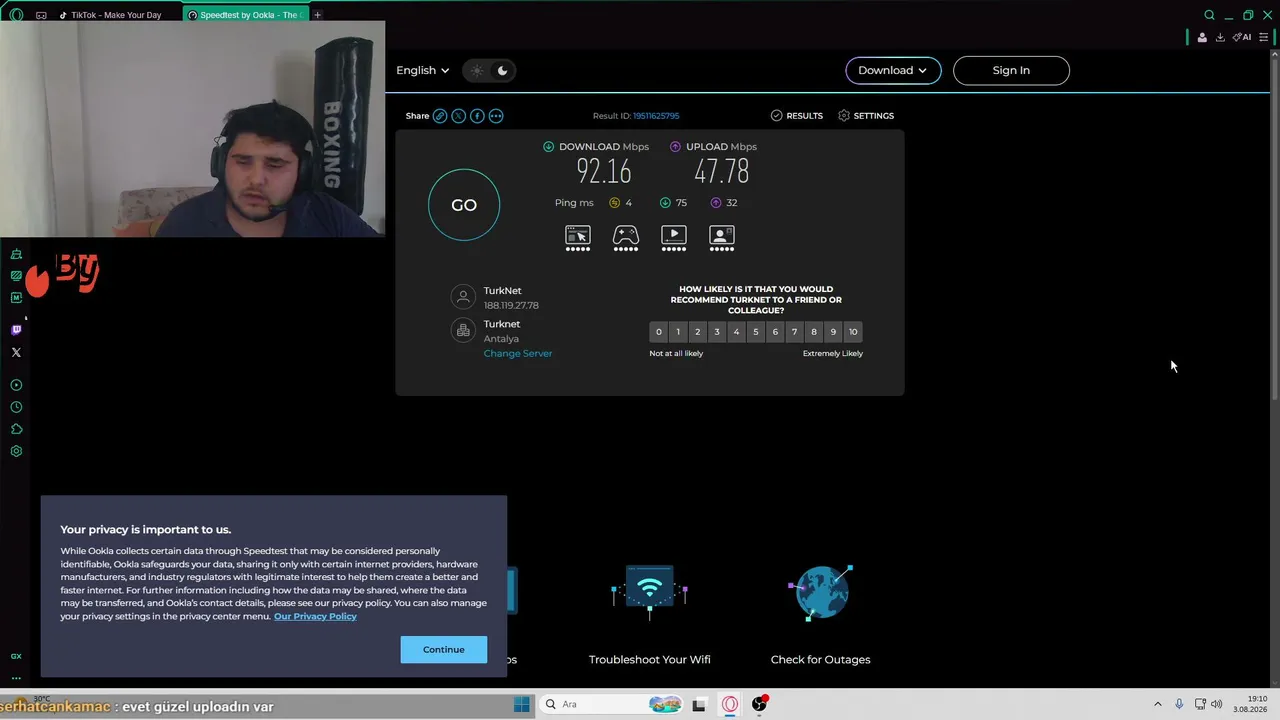Open browser profile account icon
This screenshot has width=1280, height=720.
click(1202, 38)
